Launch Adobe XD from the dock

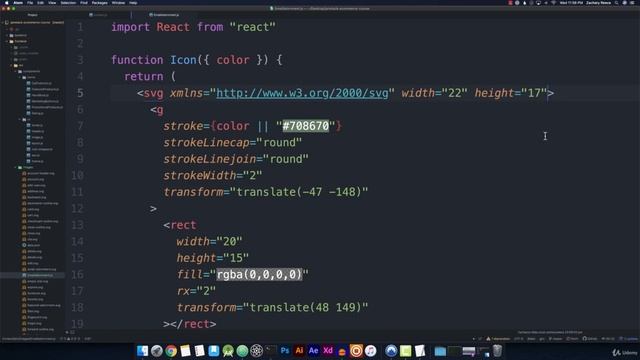click(328, 351)
